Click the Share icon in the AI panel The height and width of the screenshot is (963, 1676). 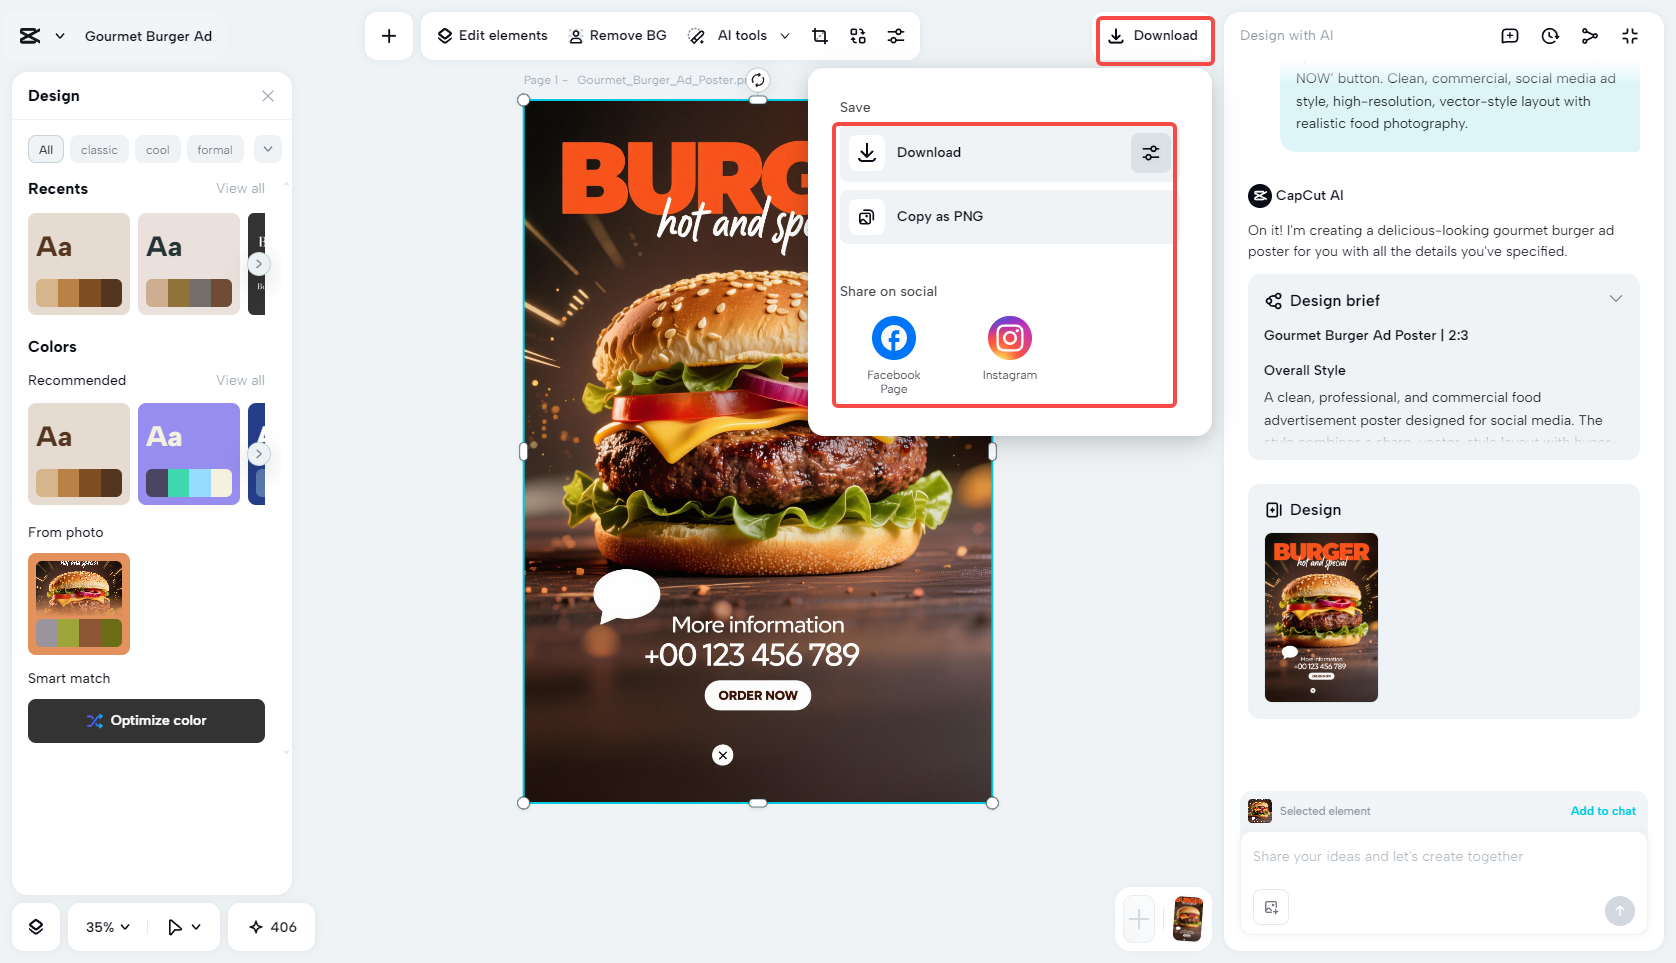1590,35
